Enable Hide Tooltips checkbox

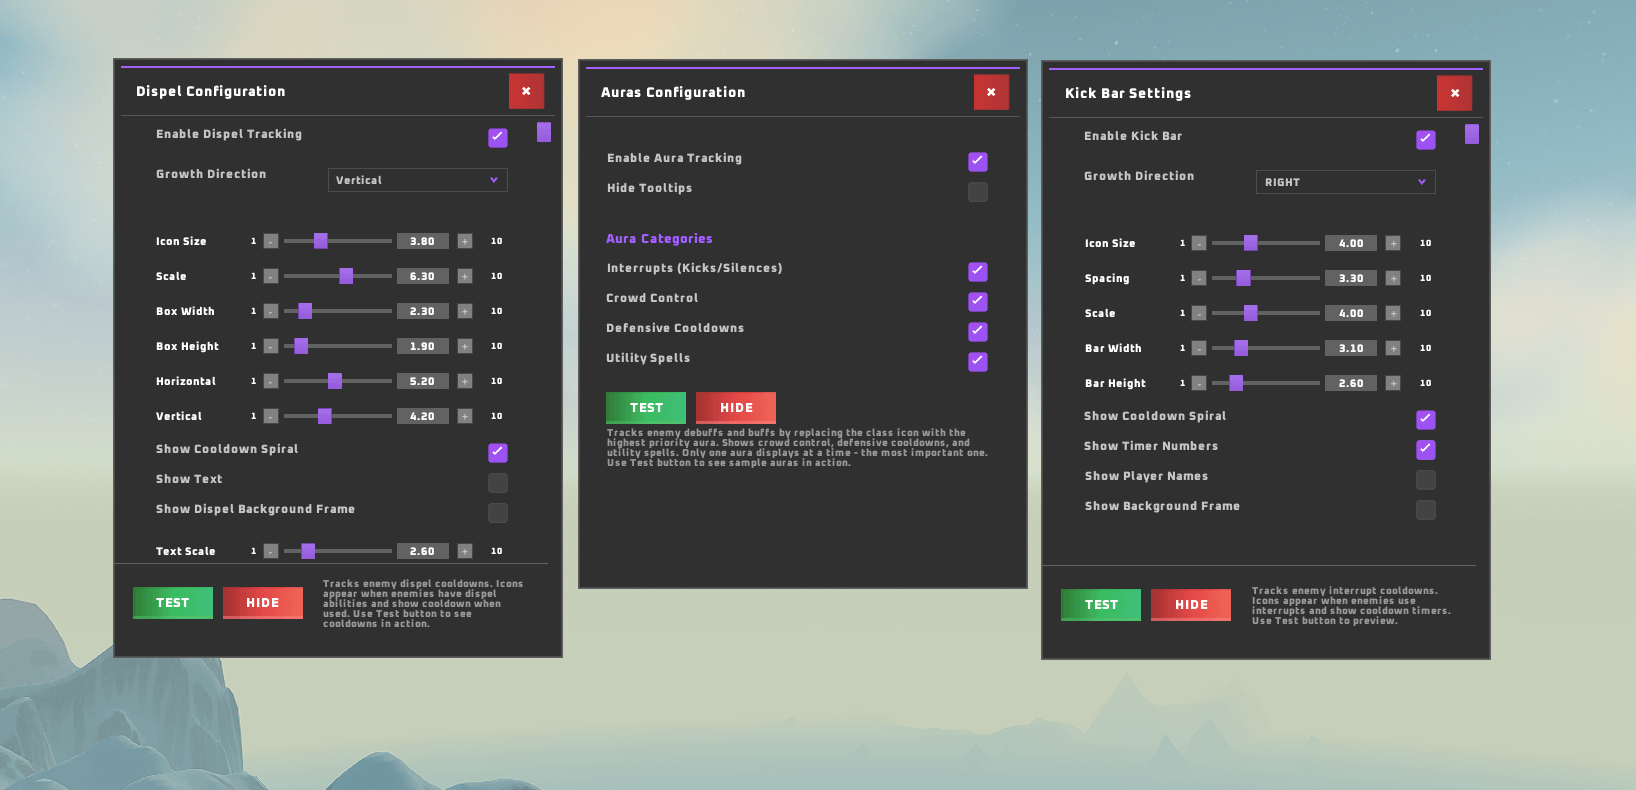pyautogui.click(x=978, y=192)
